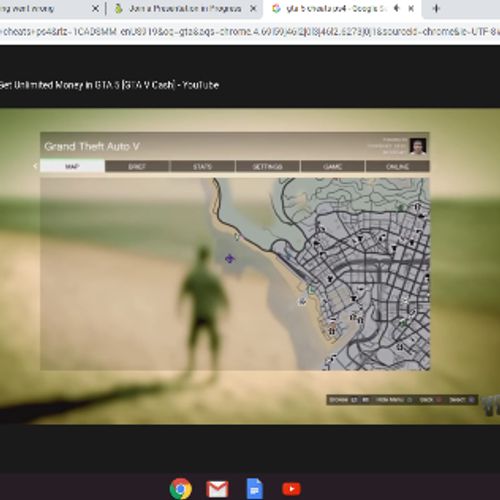This screenshot has width=500, height=500.
Task: Click the left arrow beside the MAP tab
Action: pyautogui.click(x=35, y=166)
